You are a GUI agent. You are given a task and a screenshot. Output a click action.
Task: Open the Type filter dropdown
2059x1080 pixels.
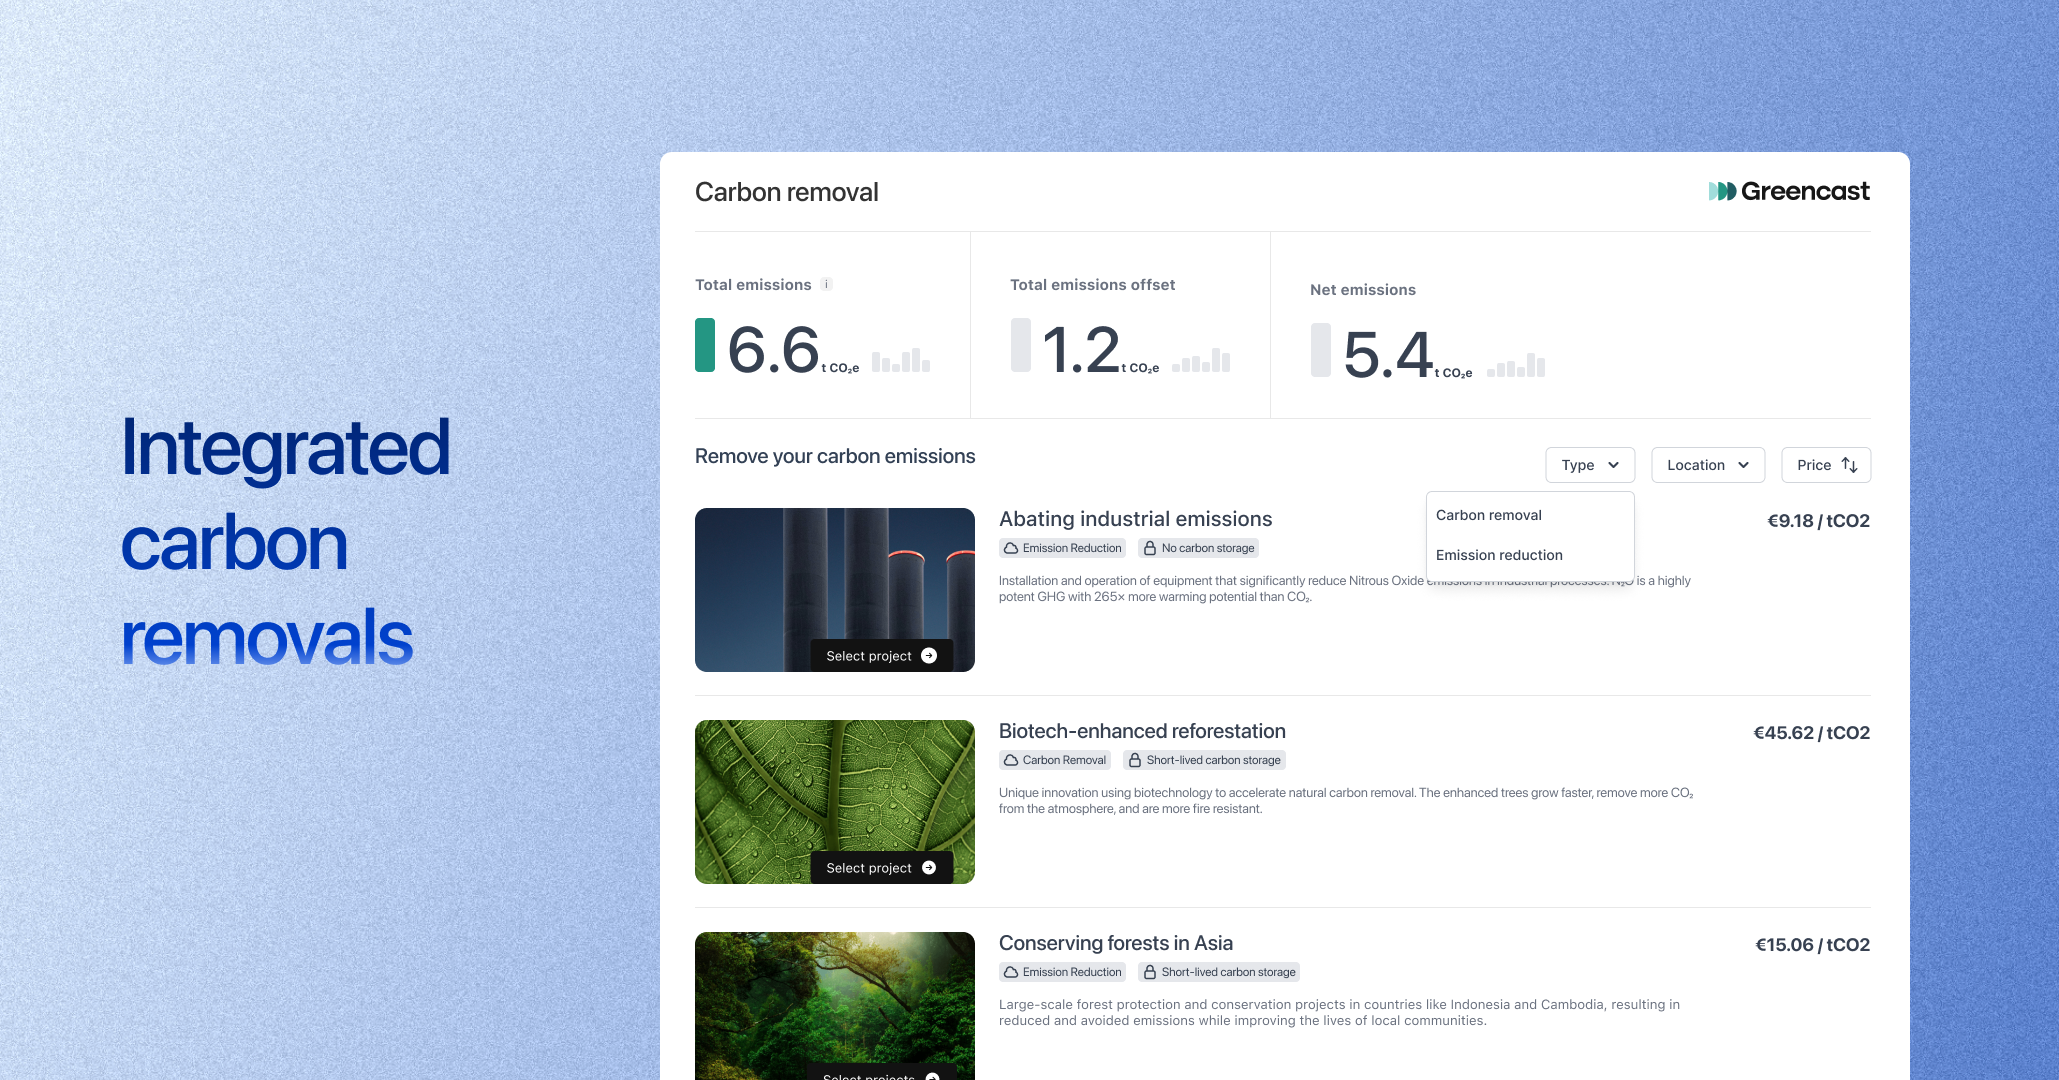tap(1590, 465)
